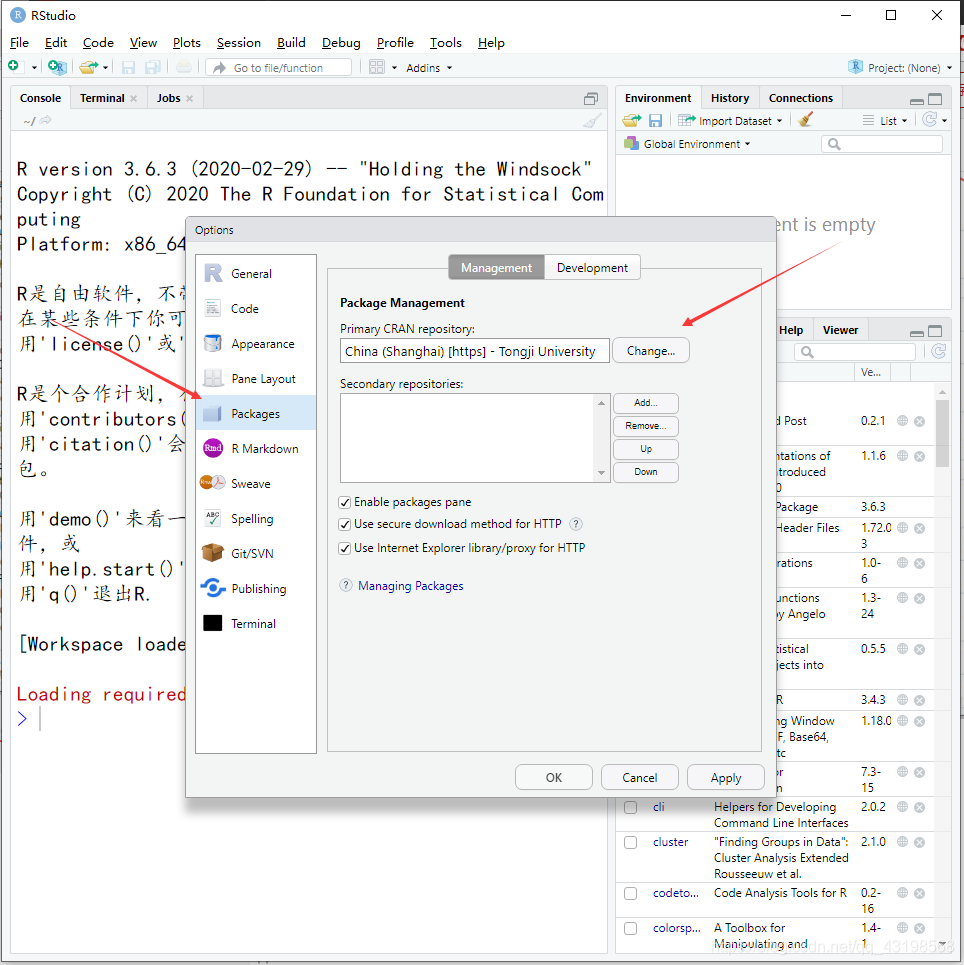
Task: Toggle Use Internet Explorer library/proxy checkbox
Action: click(345, 548)
